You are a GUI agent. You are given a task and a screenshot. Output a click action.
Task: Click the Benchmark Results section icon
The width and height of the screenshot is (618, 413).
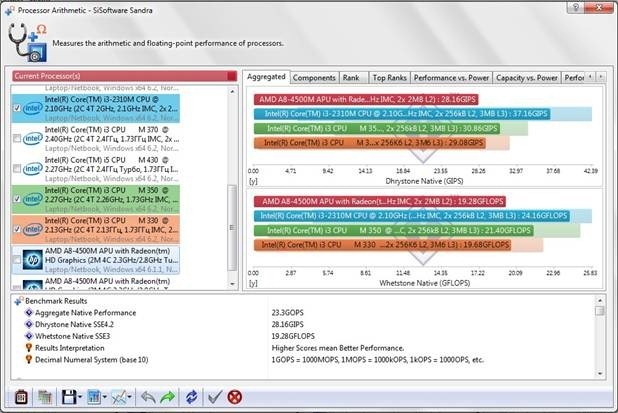[19, 301]
